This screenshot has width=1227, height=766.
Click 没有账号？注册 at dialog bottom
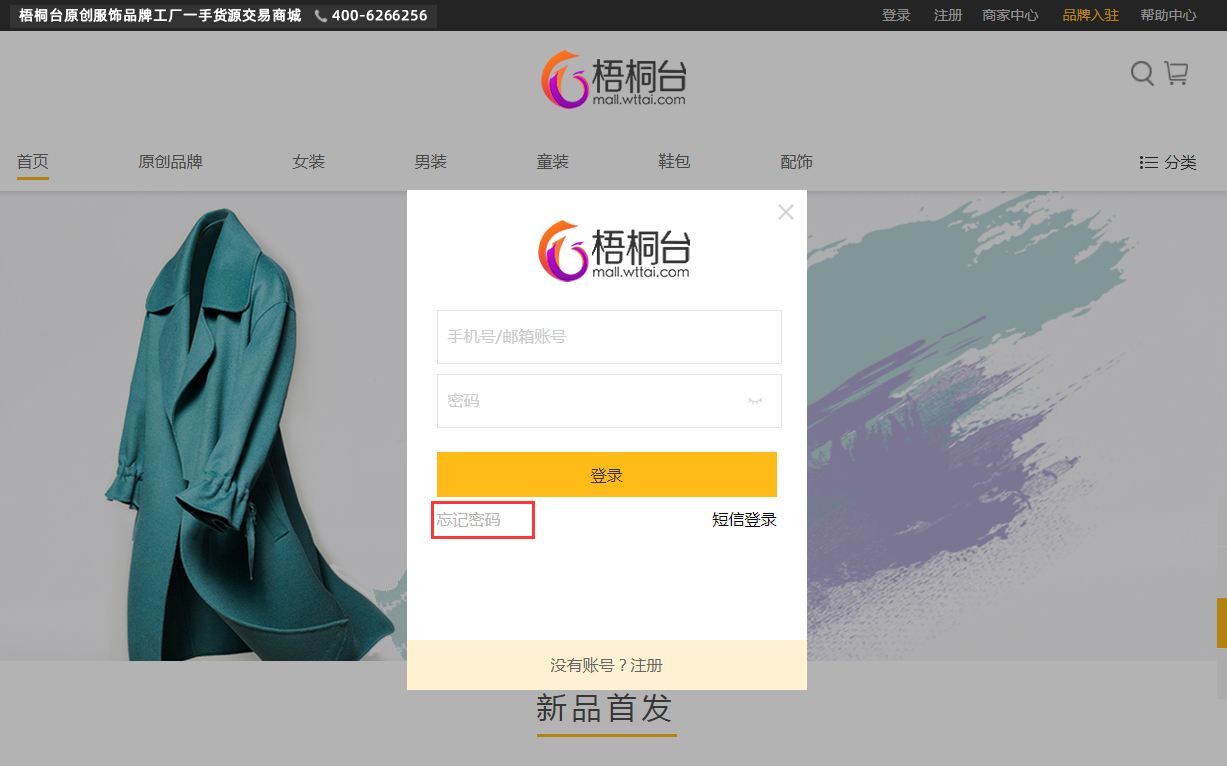(606, 665)
